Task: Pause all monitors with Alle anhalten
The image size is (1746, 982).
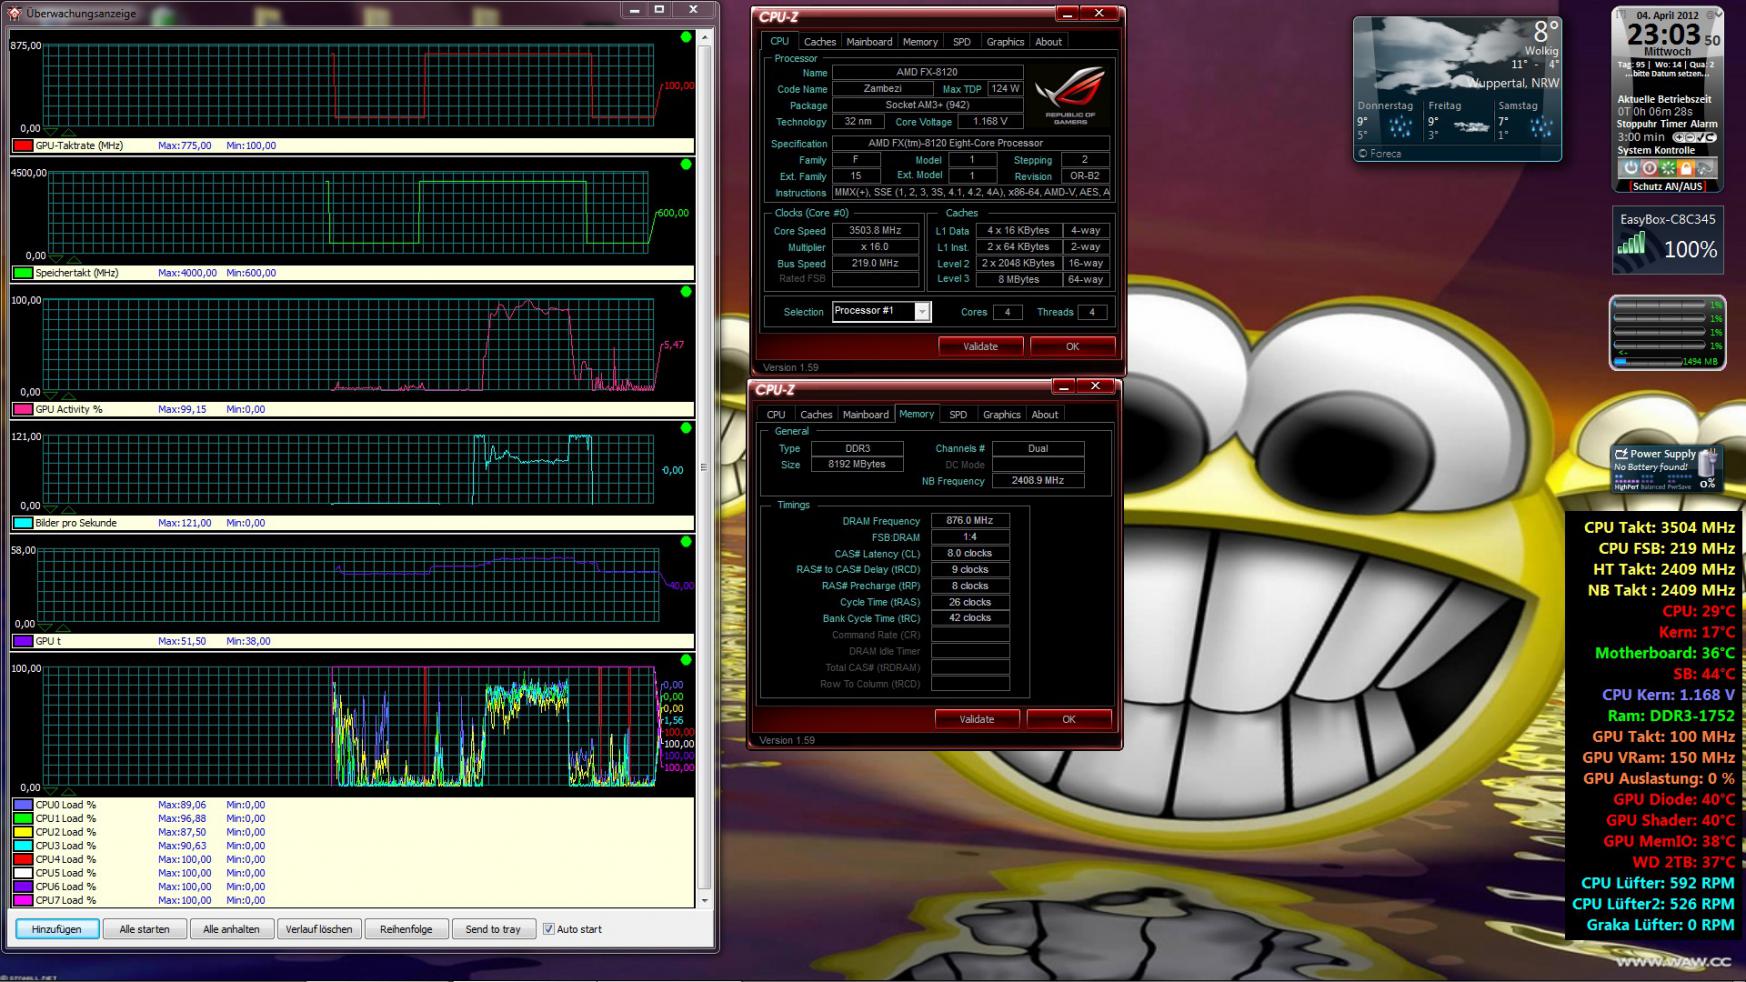Action: point(231,929)
